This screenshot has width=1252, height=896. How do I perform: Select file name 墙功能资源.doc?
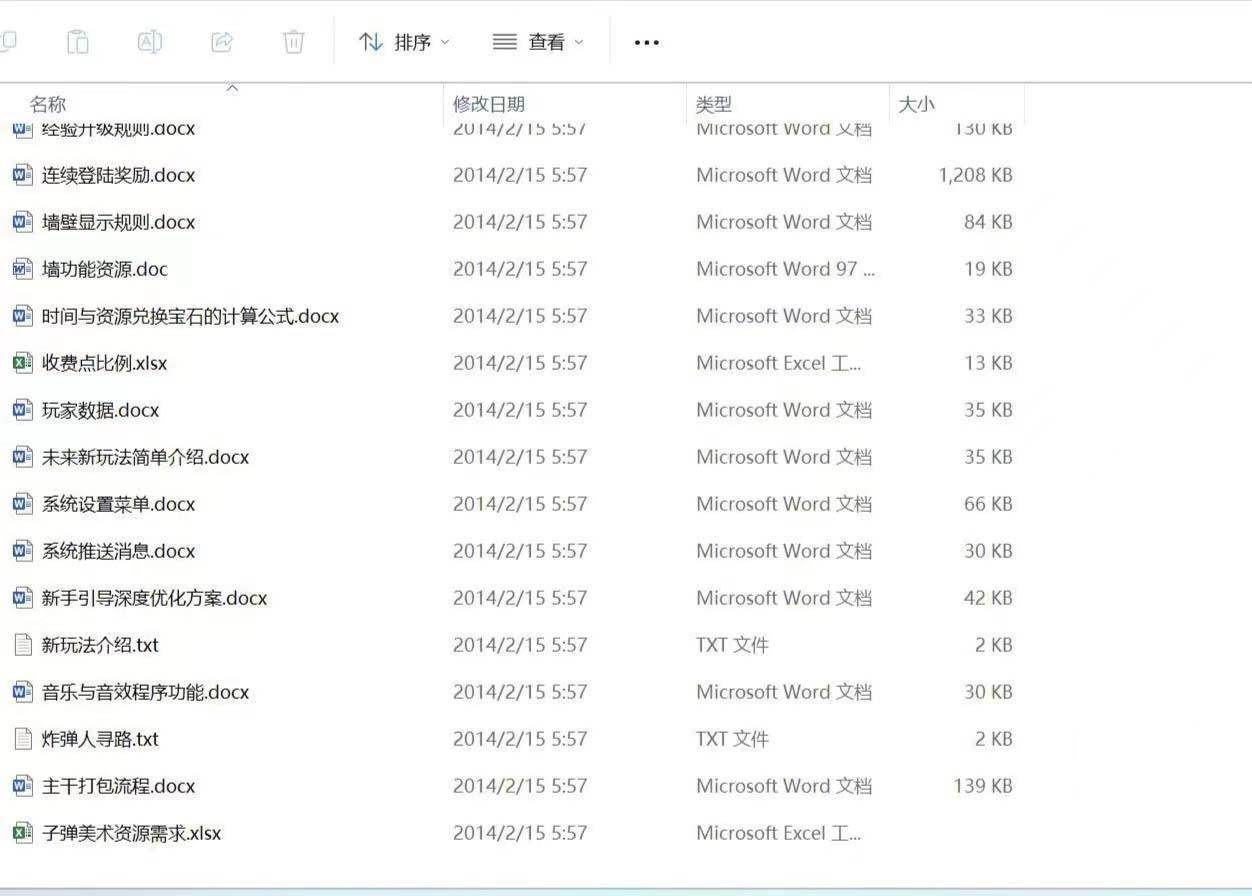(x=105, y=269)
